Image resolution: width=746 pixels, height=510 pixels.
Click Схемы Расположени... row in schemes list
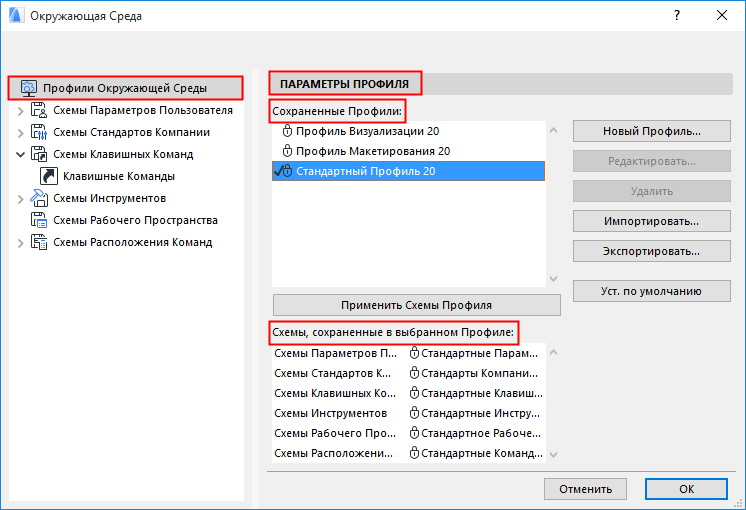click(409, 453)
